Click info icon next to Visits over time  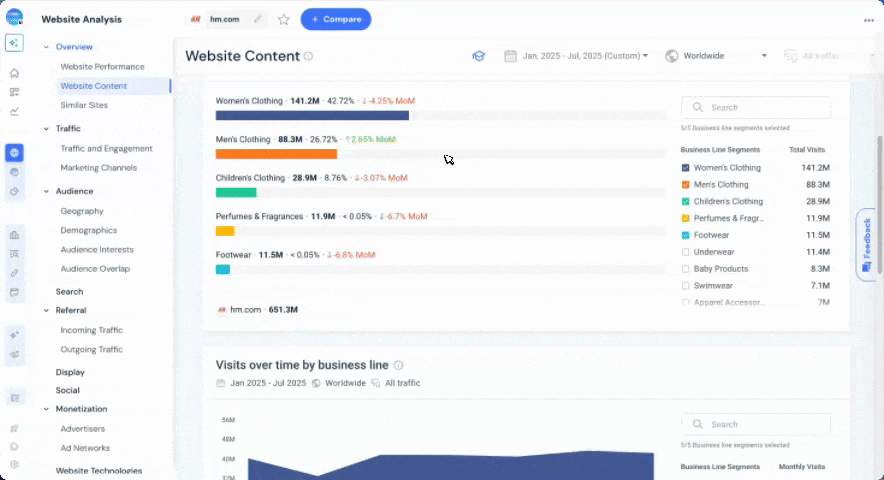point(398,366)
